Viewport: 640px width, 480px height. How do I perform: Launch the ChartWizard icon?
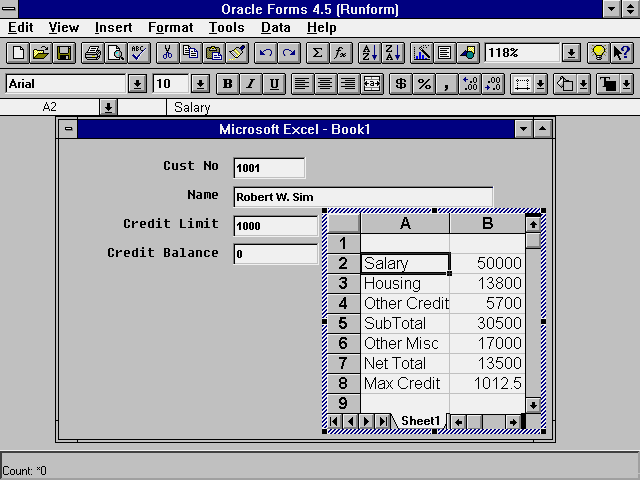421,53
